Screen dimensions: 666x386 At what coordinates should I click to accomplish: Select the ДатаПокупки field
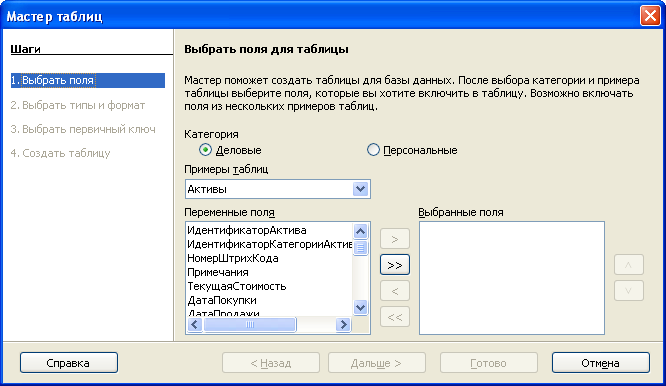(x=269, y=300)
